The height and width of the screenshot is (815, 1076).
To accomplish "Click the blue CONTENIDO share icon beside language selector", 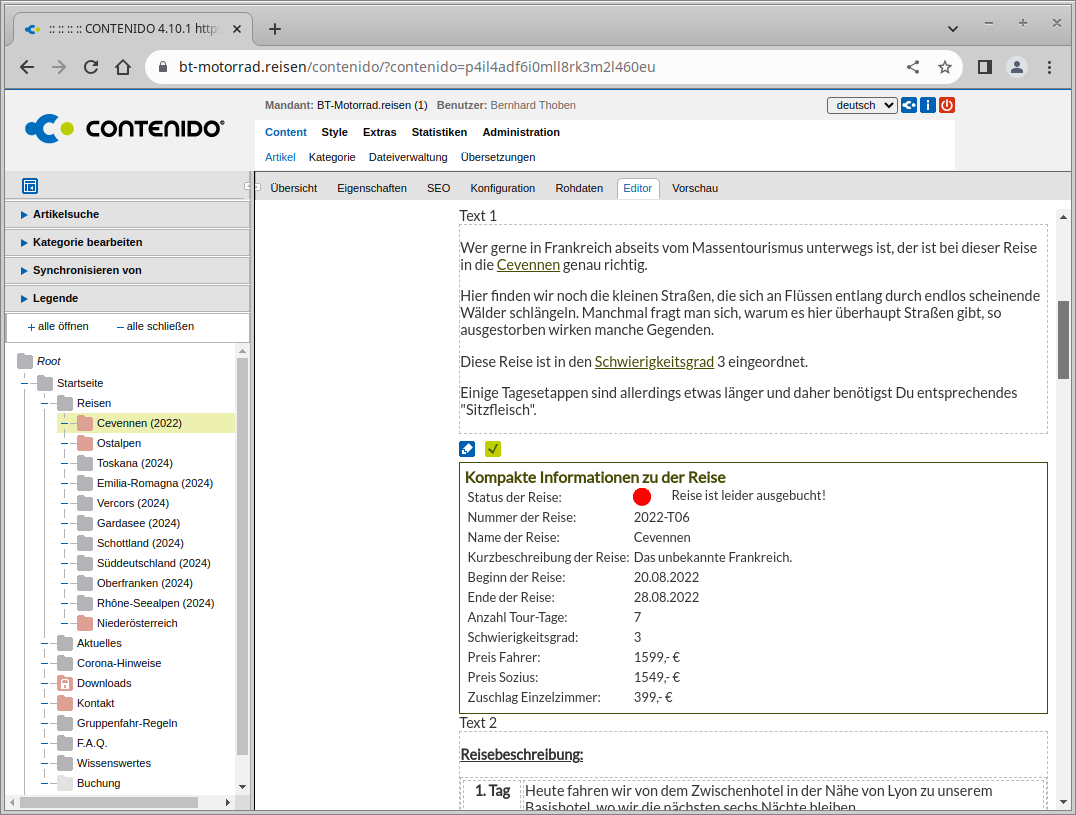I will coord(909,105).
